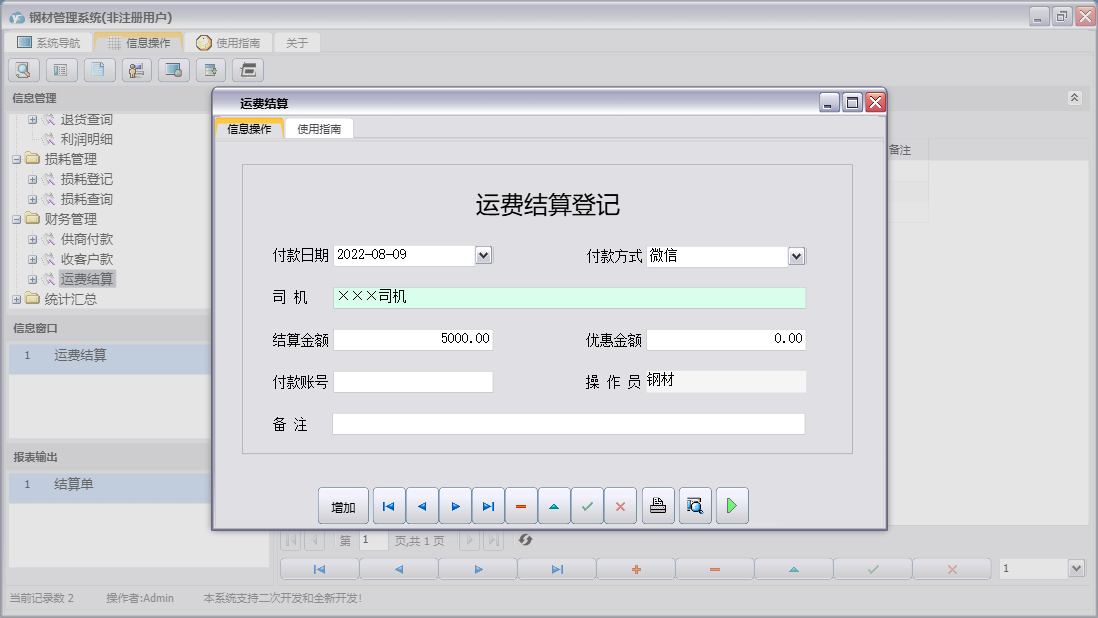Switch to the 使用指南 tab in dialog
The image size is (1098, 618).
click(320, 128)
